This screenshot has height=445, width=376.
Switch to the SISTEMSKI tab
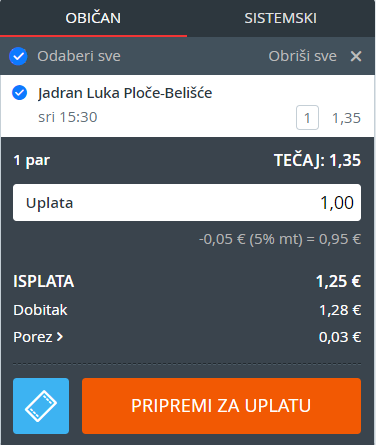tap(280, 18)
